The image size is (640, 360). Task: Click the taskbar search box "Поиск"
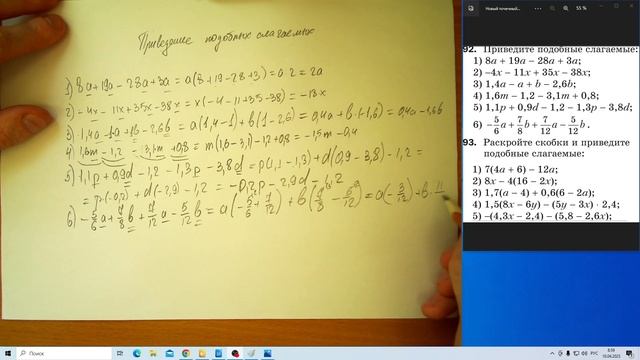(x=64, y=353)
